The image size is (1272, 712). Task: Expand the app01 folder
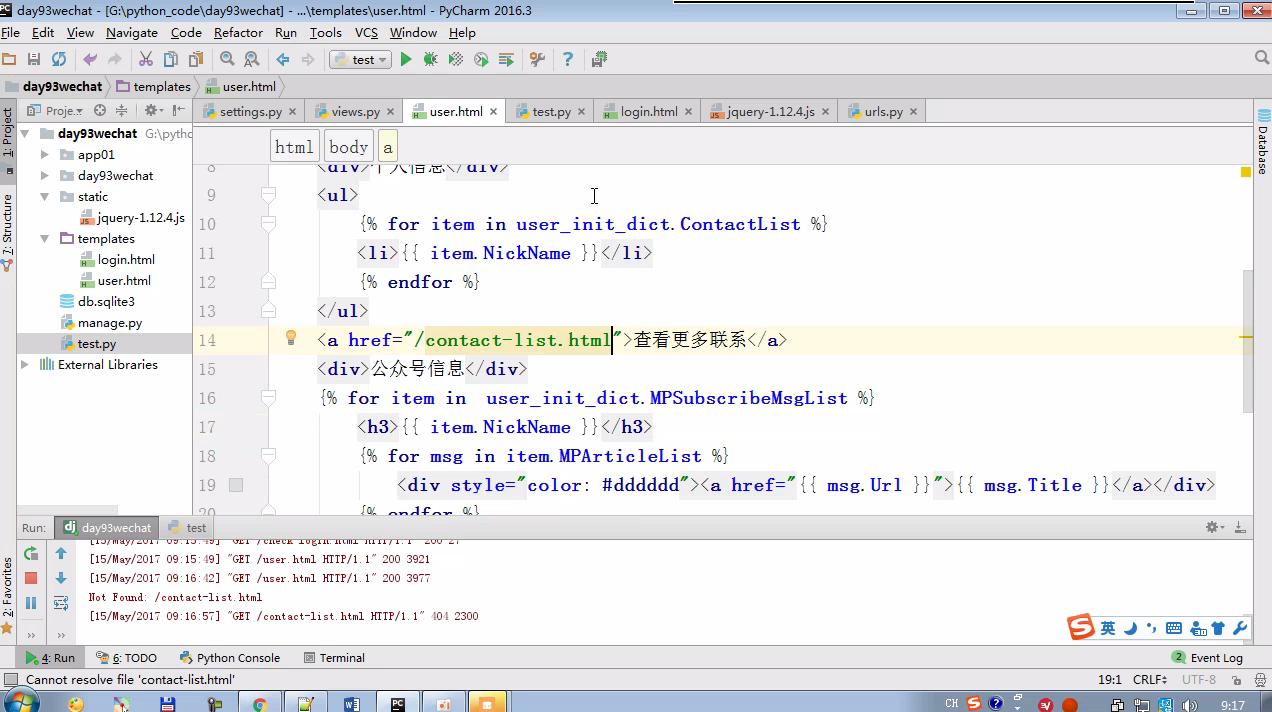pos(45,155)
